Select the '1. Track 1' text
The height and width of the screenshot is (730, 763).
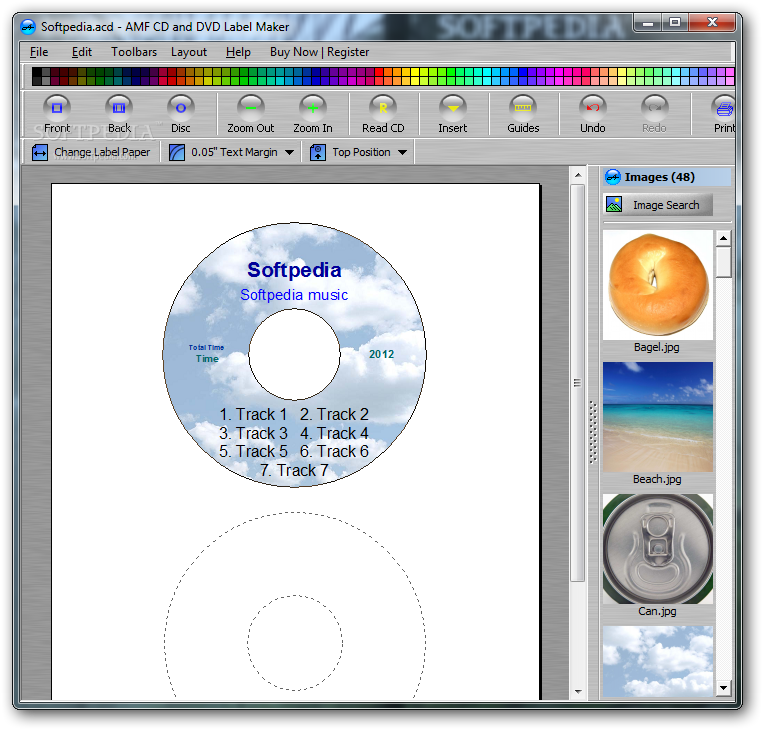coord(253,414)
